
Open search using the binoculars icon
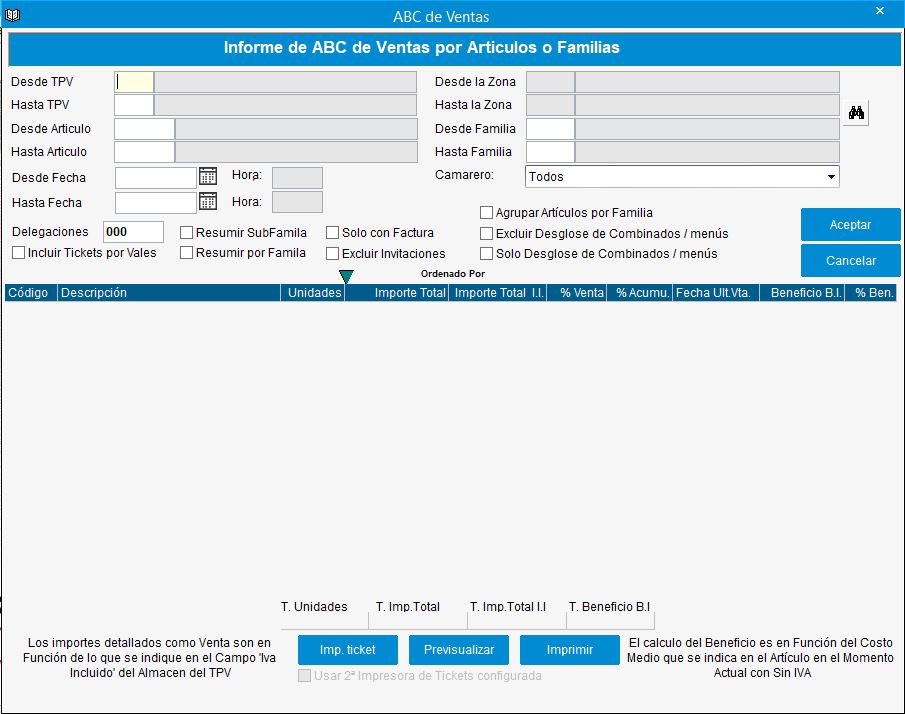tap(856, 112)
